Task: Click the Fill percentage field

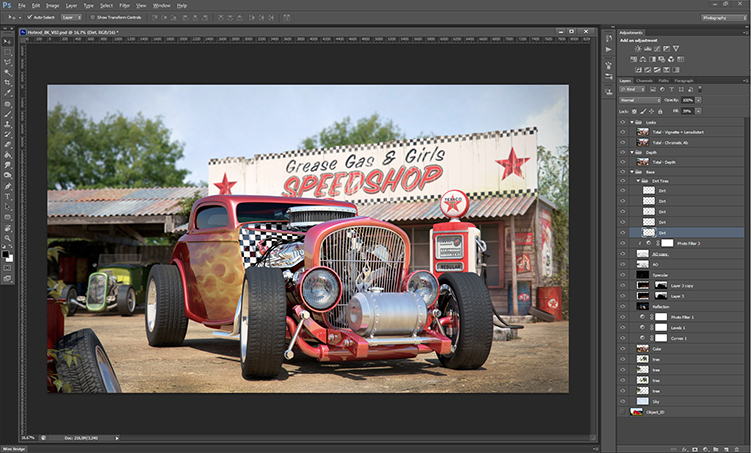Action: coord(688,111)
